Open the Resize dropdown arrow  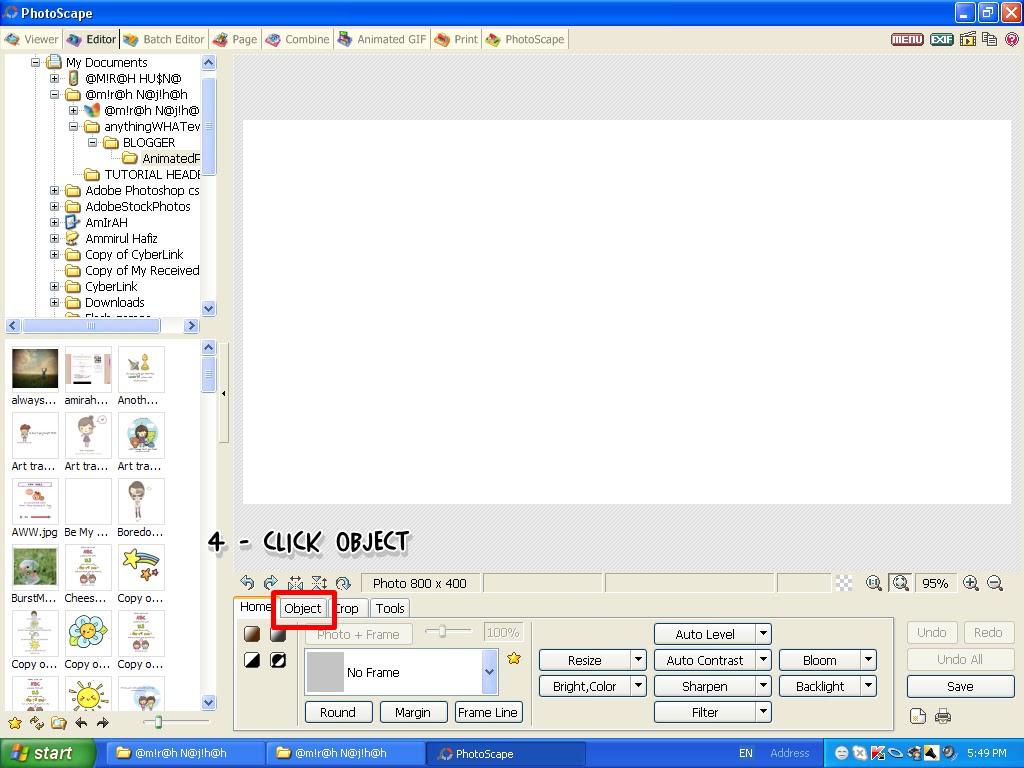pos(639,660)
